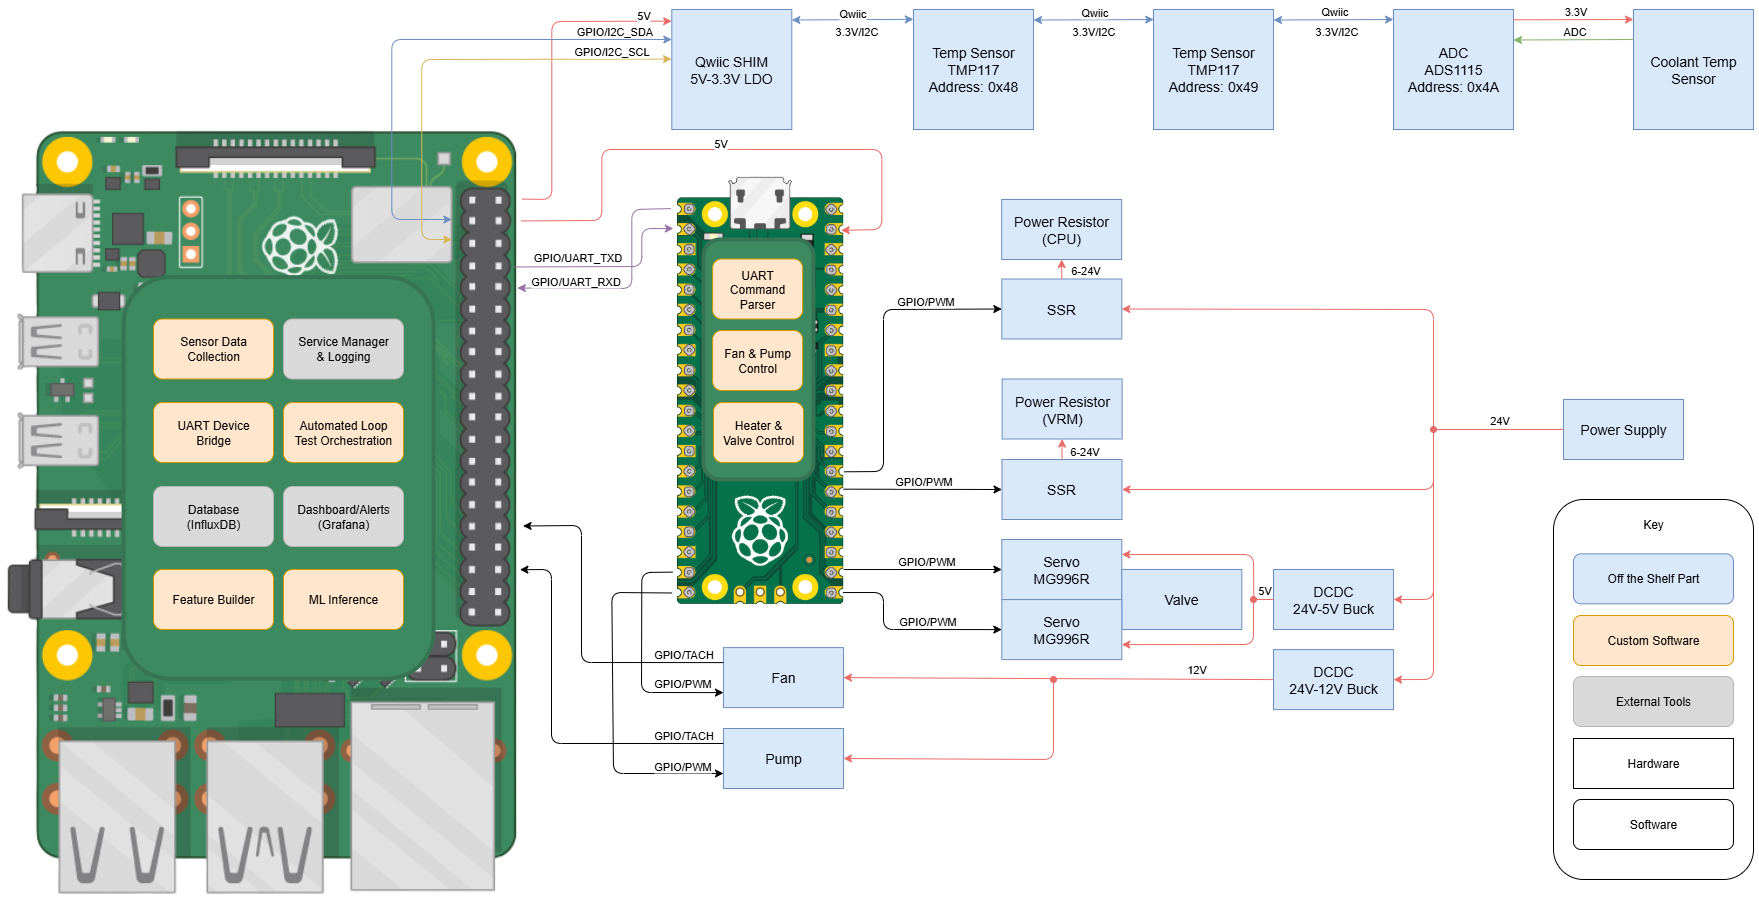
Task: Click the black audio jack on the Pi
Action: click(60, 588)
